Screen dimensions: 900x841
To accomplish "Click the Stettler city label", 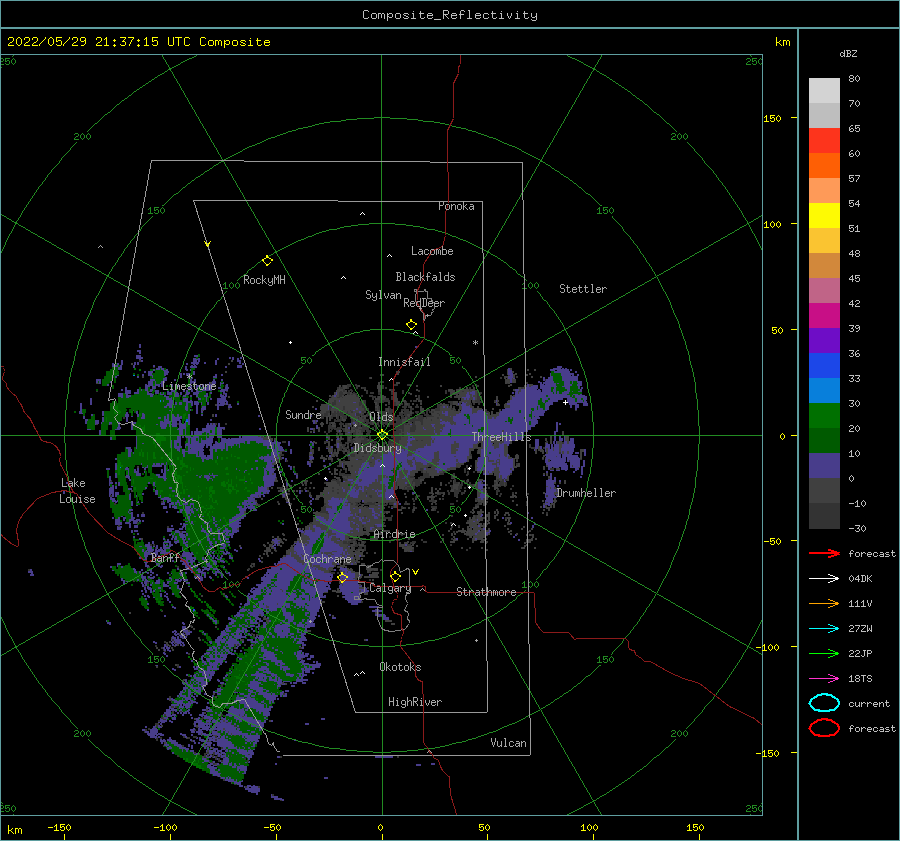I will tap(583, 289).
